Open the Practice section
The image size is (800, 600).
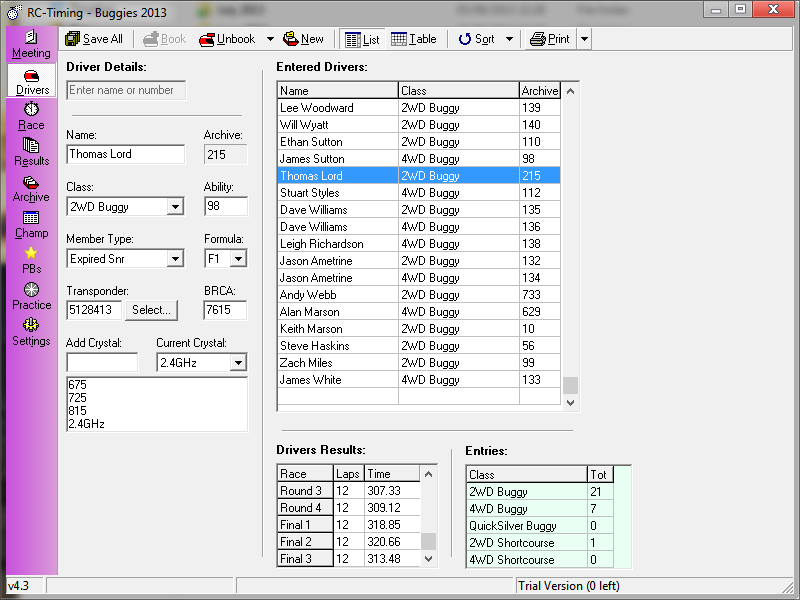point(31,296)
